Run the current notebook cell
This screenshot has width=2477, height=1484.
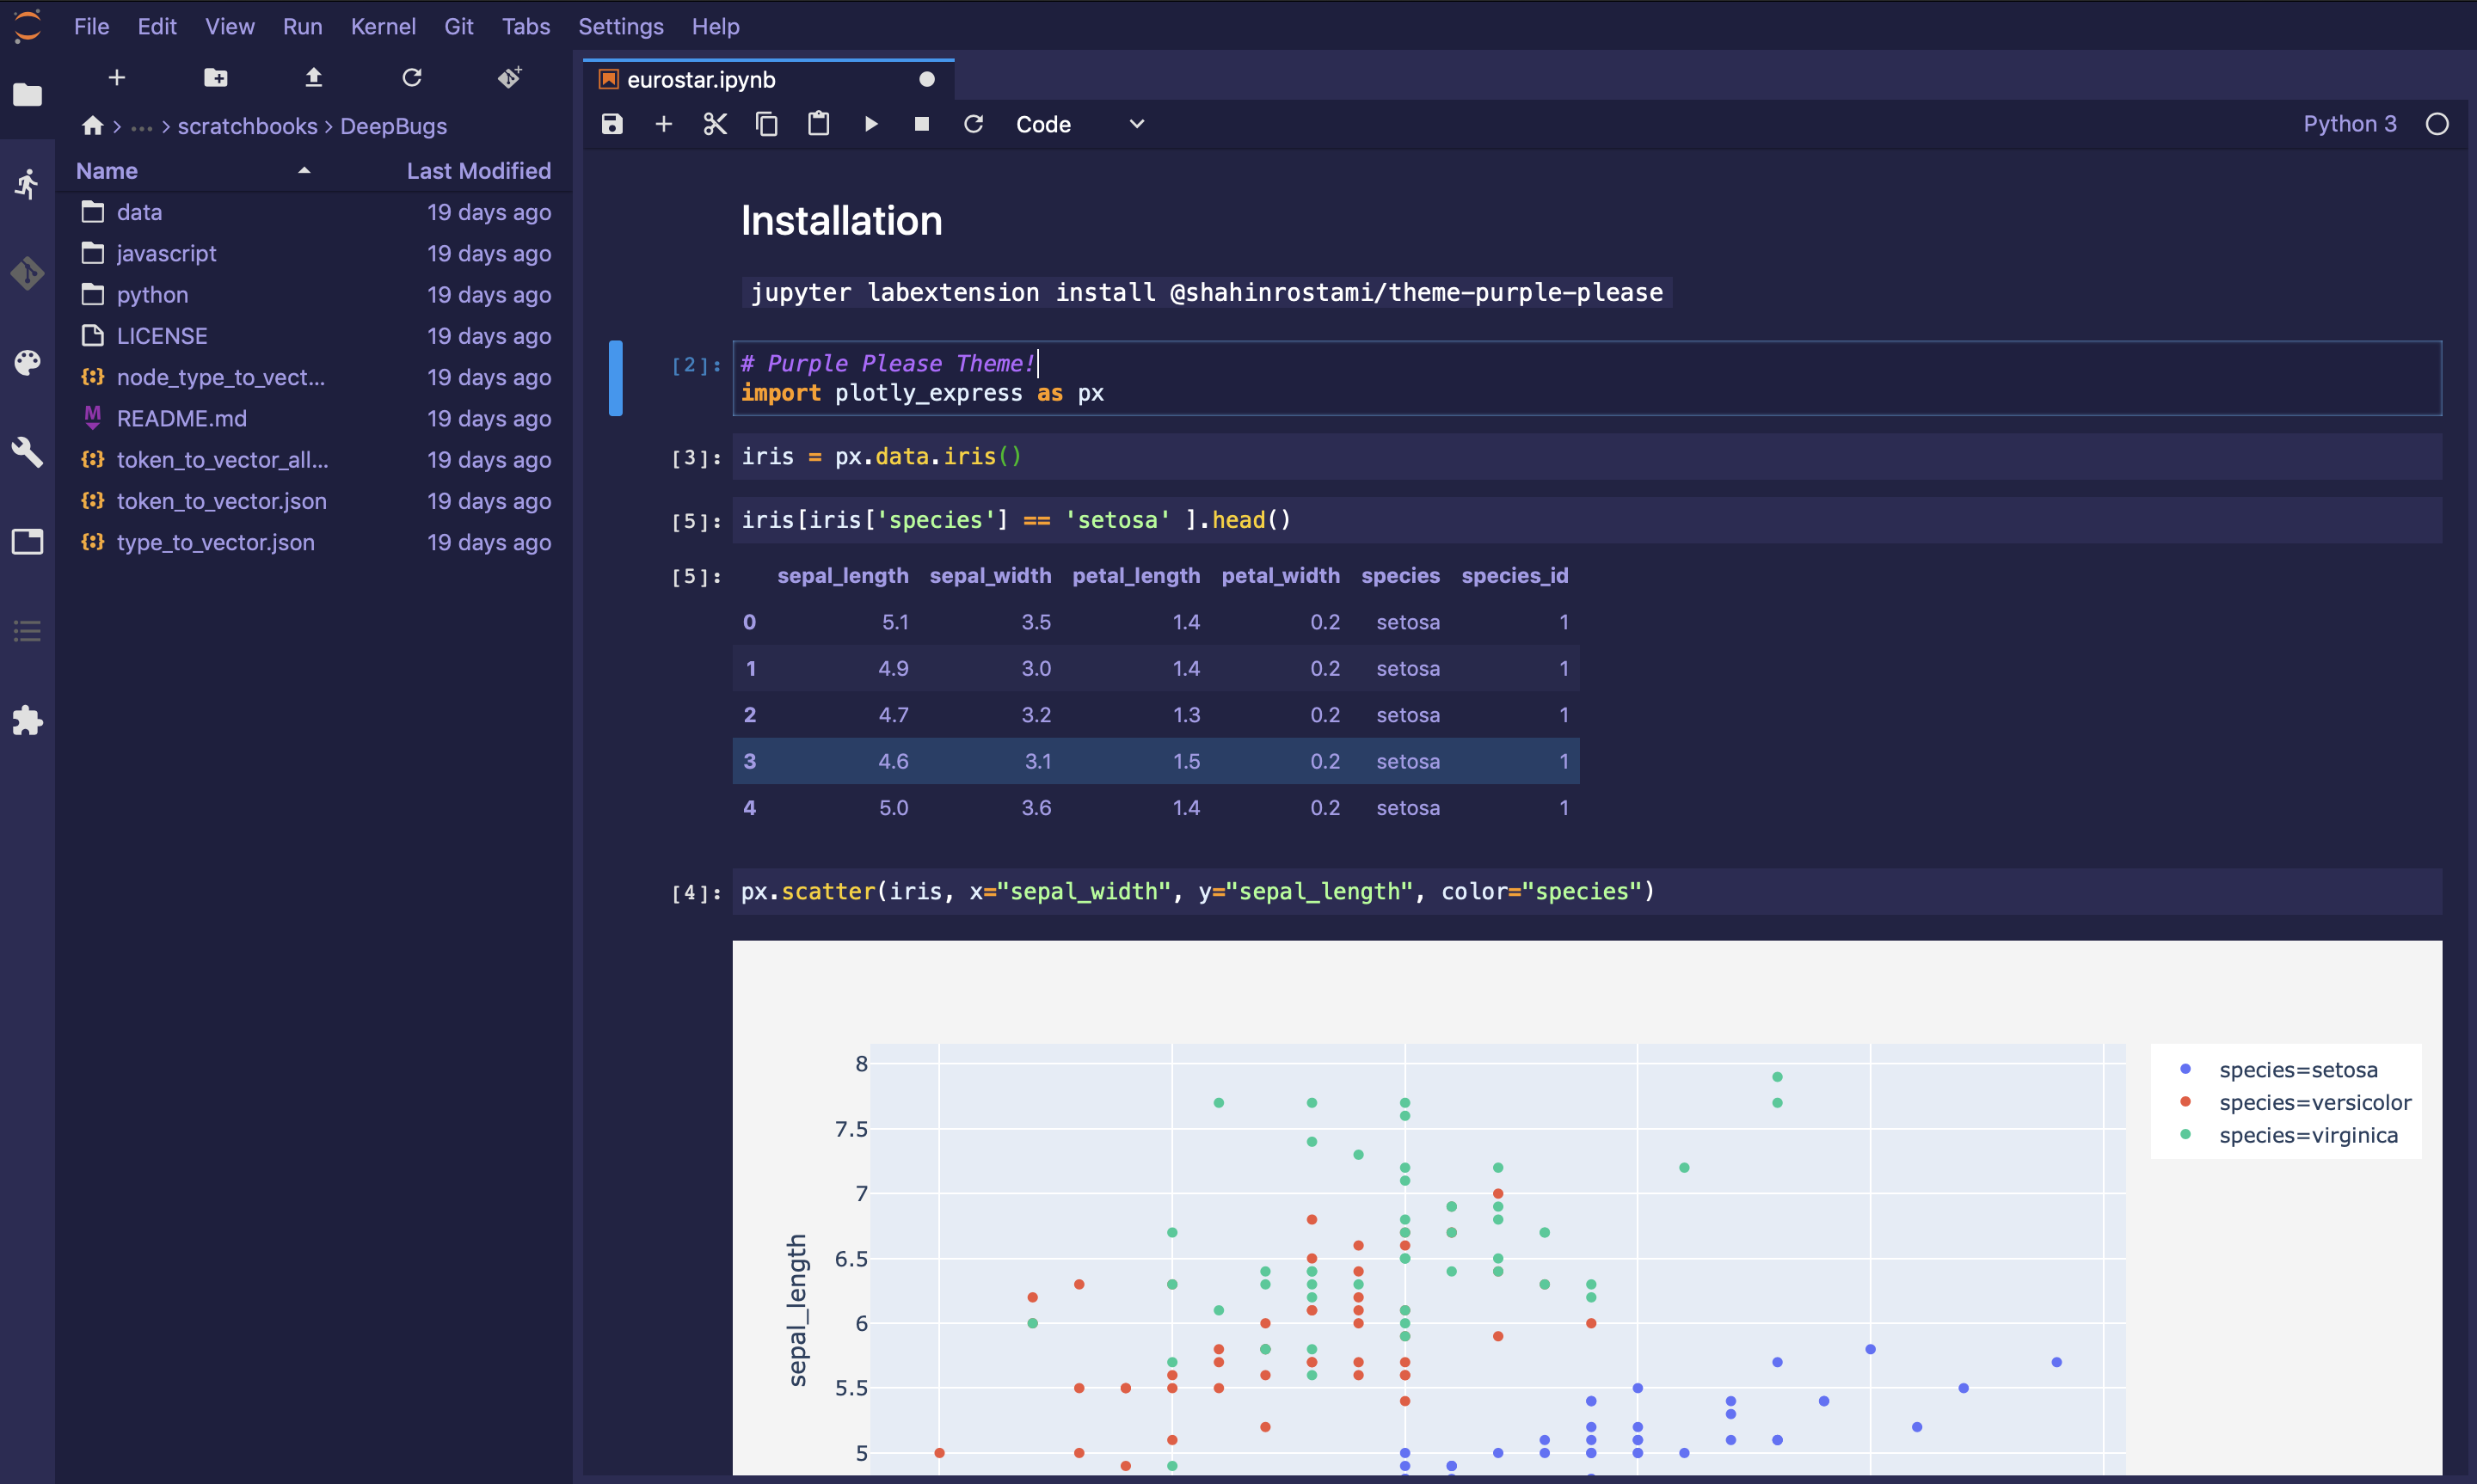[870, 124]
